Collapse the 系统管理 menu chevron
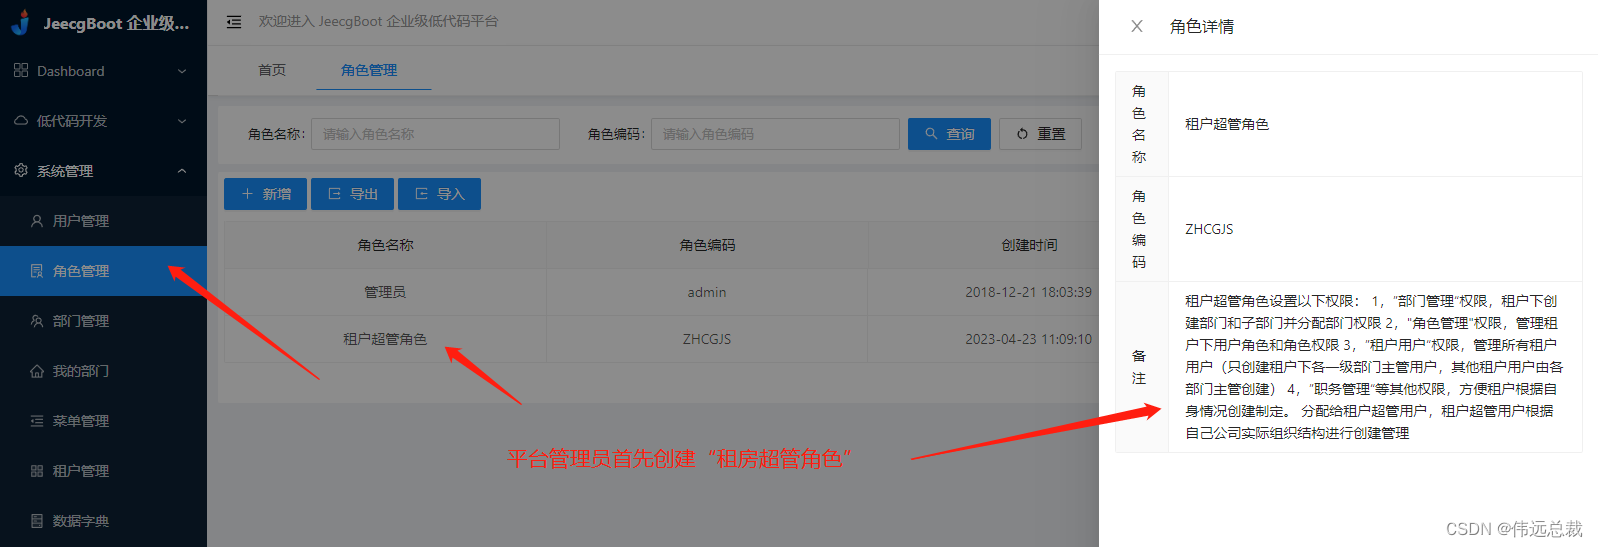The image size is (1598, 547). coord(182,171)
